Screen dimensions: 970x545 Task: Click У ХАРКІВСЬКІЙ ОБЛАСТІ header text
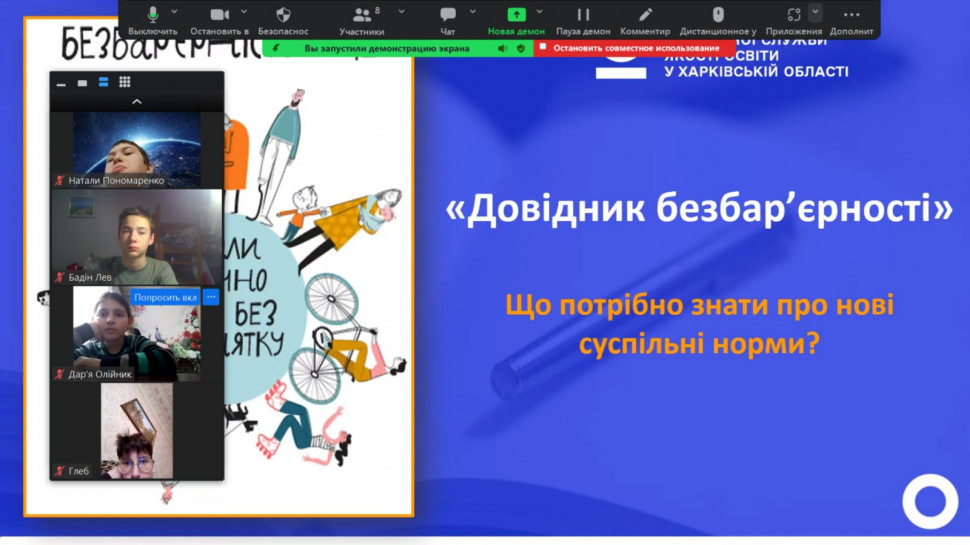pyautogui.click(x=756, y=72)
